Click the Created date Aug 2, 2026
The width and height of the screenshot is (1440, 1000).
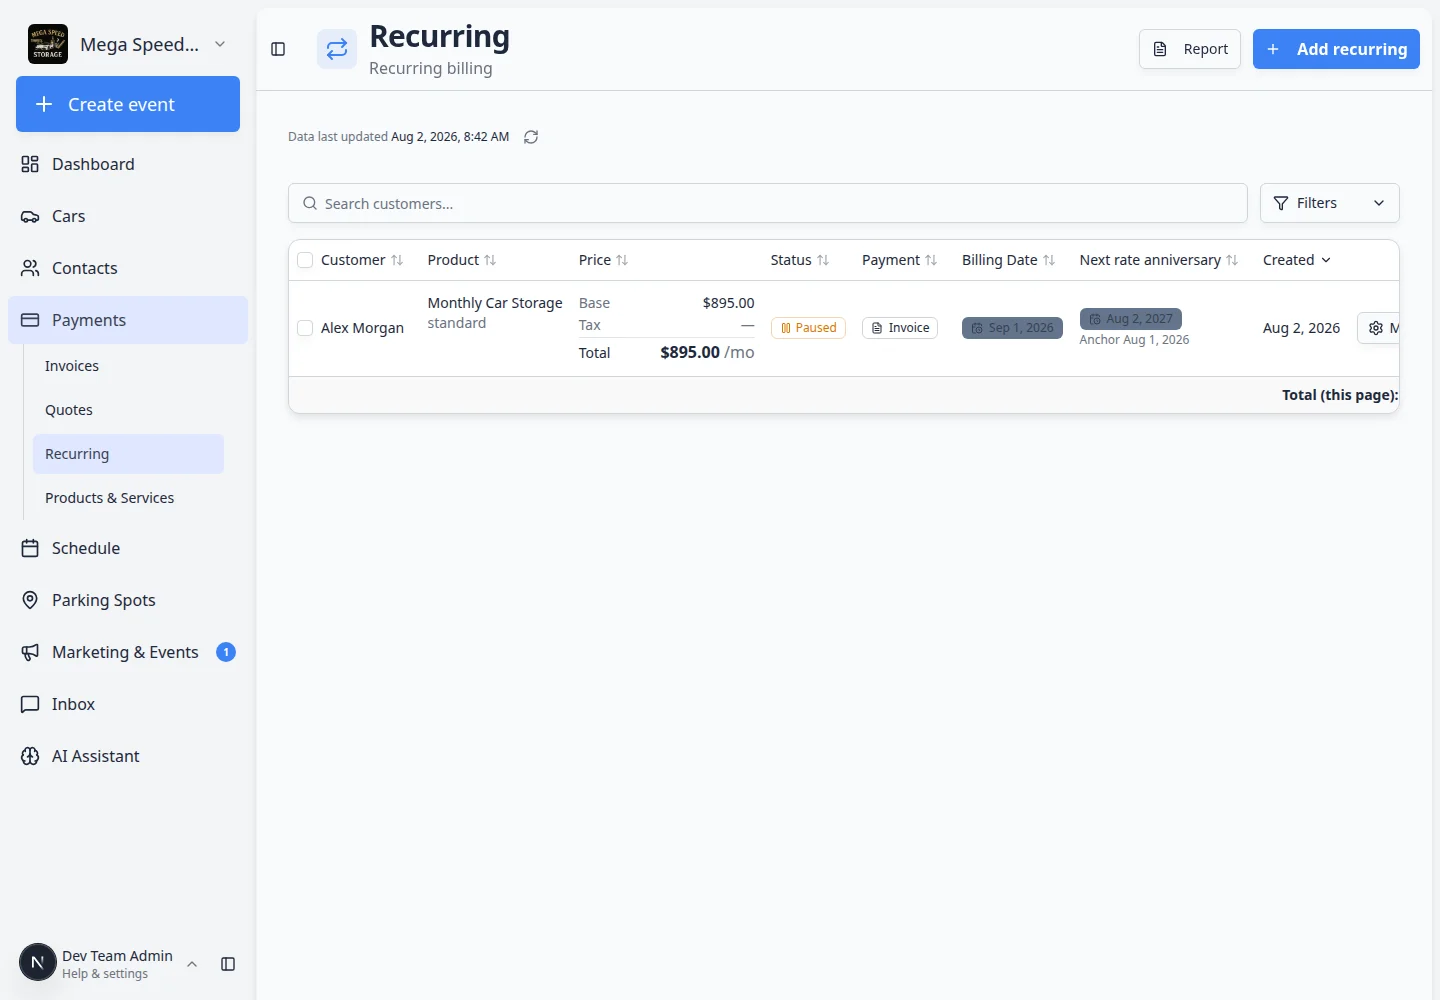(1301, 328)
